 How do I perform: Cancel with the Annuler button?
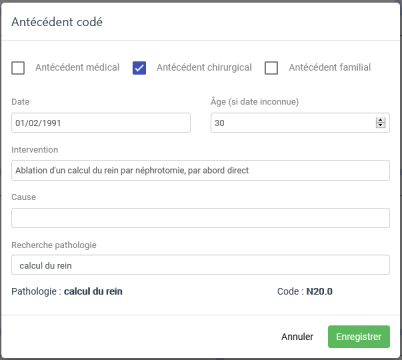(x=297, y=337)
